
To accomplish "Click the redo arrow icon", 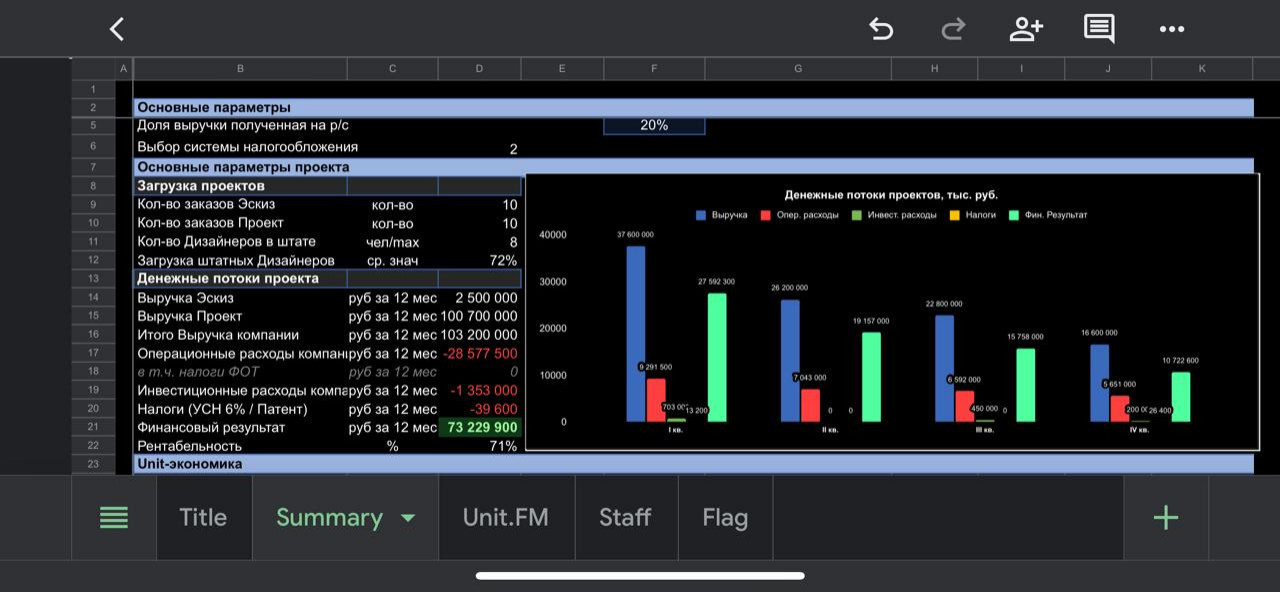I will tap(953, 29).
